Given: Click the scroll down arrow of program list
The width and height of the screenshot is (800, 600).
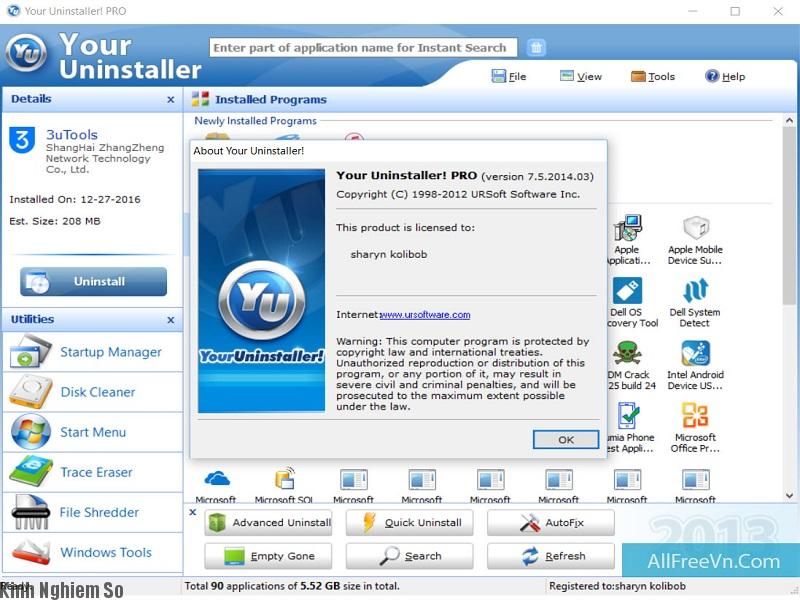Looking at the screenshot, I should [789, 495].
